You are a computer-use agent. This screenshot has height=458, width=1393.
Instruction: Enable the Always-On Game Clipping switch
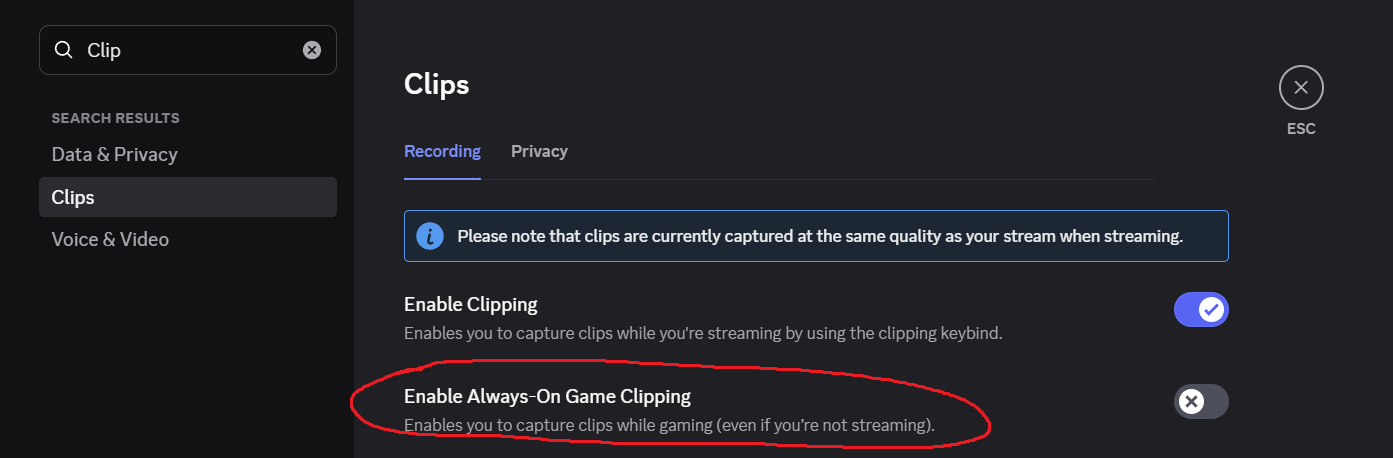[x=1200, y=402]
